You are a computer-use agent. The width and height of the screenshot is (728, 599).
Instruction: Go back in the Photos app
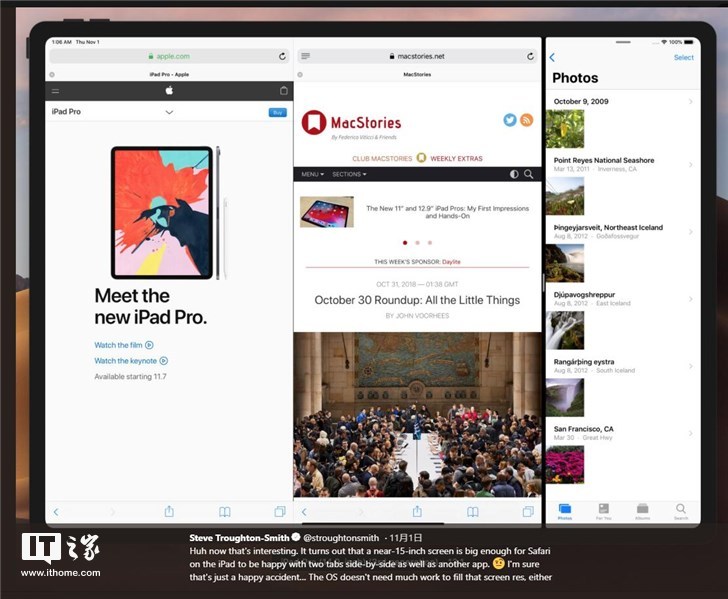(x=552, y=58)
